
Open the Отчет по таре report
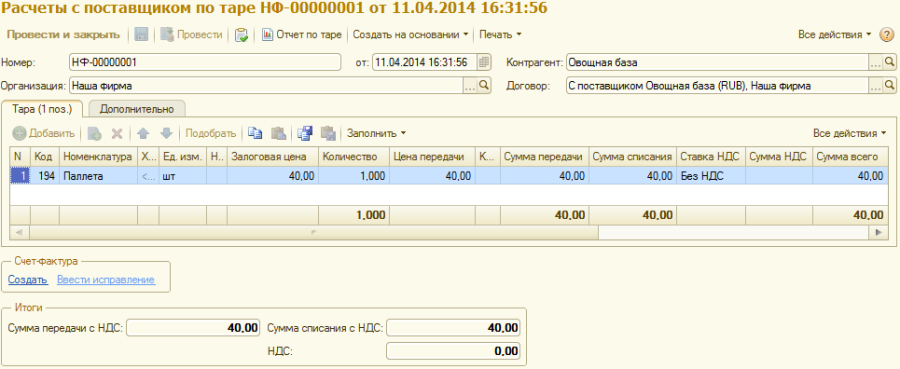tap(302, 34)
